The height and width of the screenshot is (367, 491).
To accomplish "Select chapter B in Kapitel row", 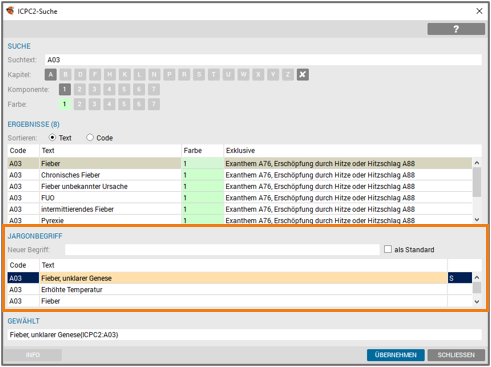I will pyautogui.click(x=65, y=74).
